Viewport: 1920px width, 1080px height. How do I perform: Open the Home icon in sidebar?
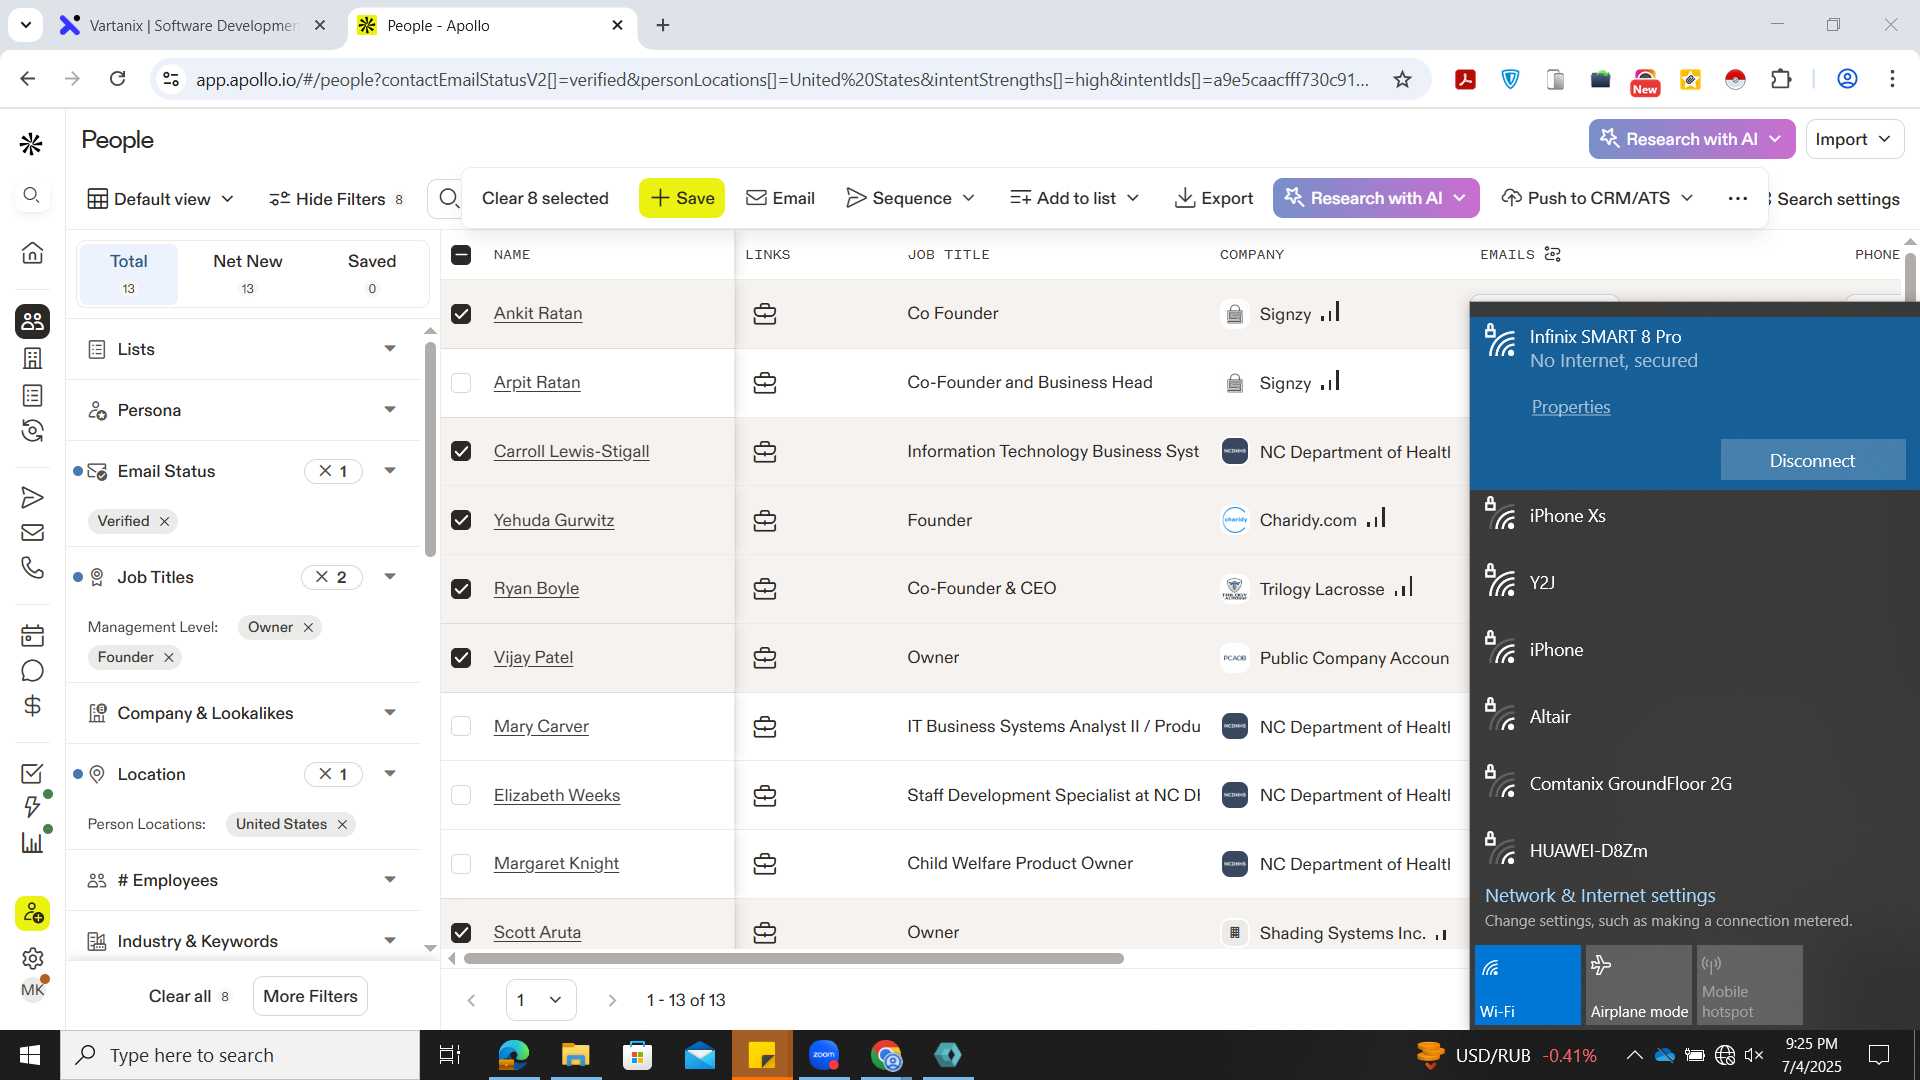(32, 253)
